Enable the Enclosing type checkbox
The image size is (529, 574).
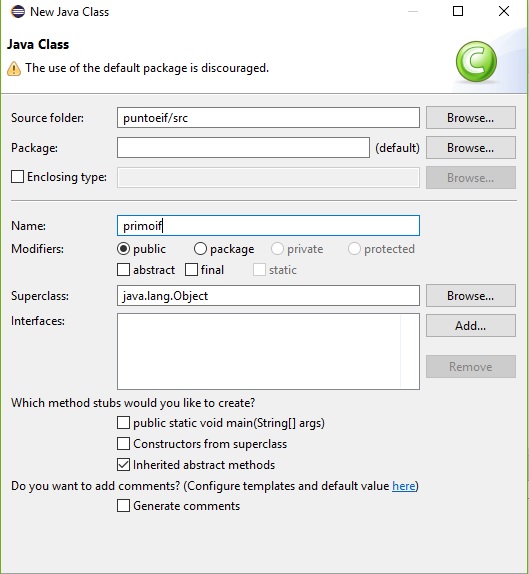pos(17,177)
